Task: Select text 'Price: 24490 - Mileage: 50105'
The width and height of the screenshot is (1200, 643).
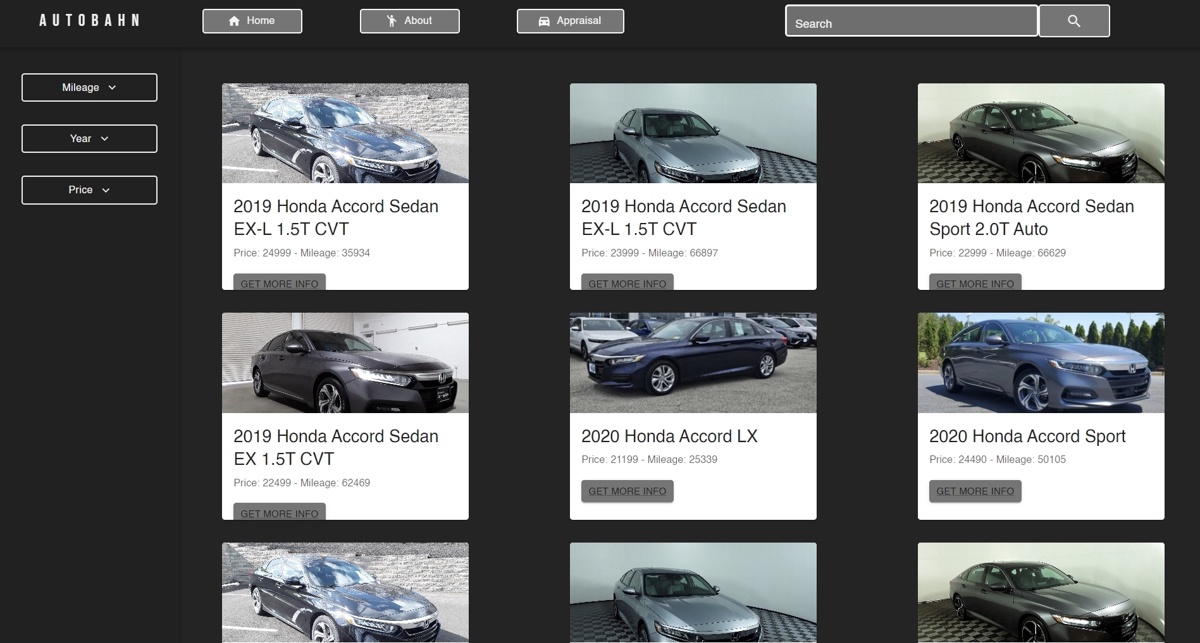Action: 998,460
